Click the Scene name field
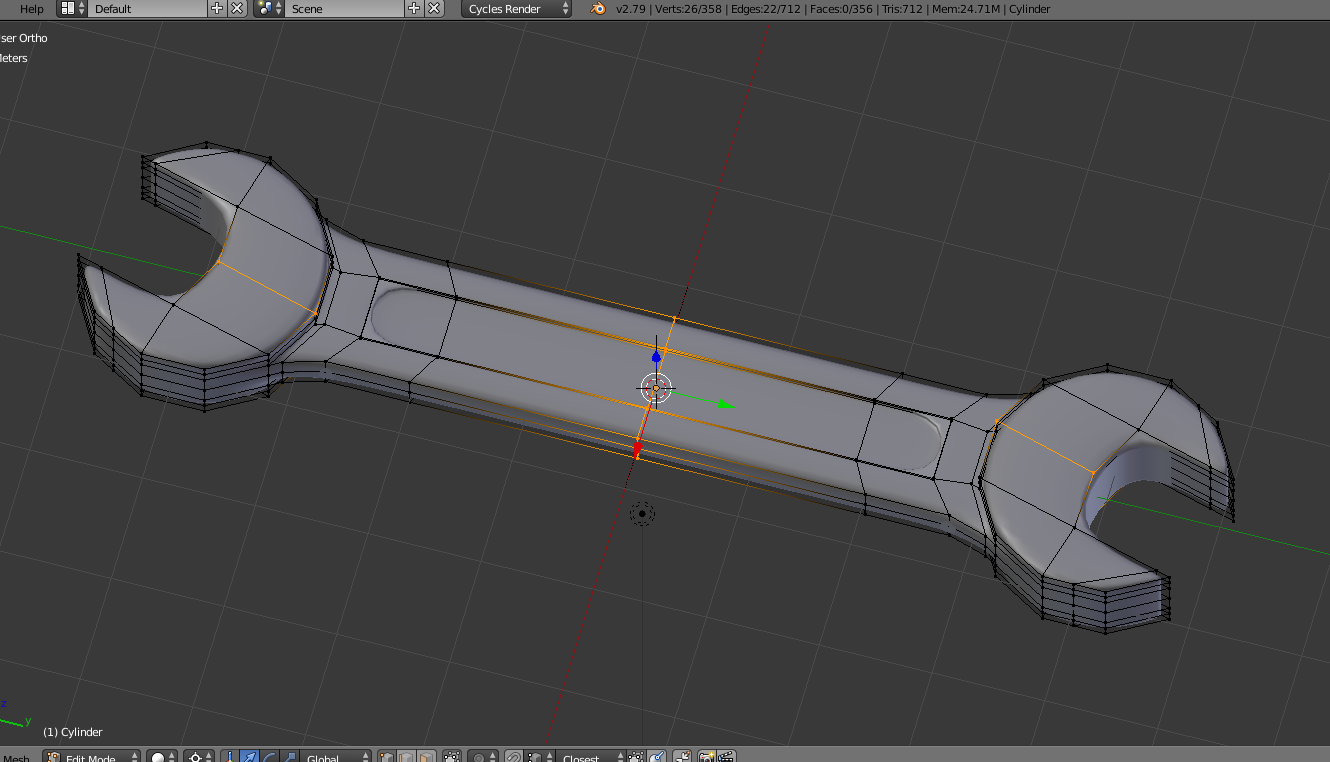Screen dimensions: 1330x762 [345, 8]
